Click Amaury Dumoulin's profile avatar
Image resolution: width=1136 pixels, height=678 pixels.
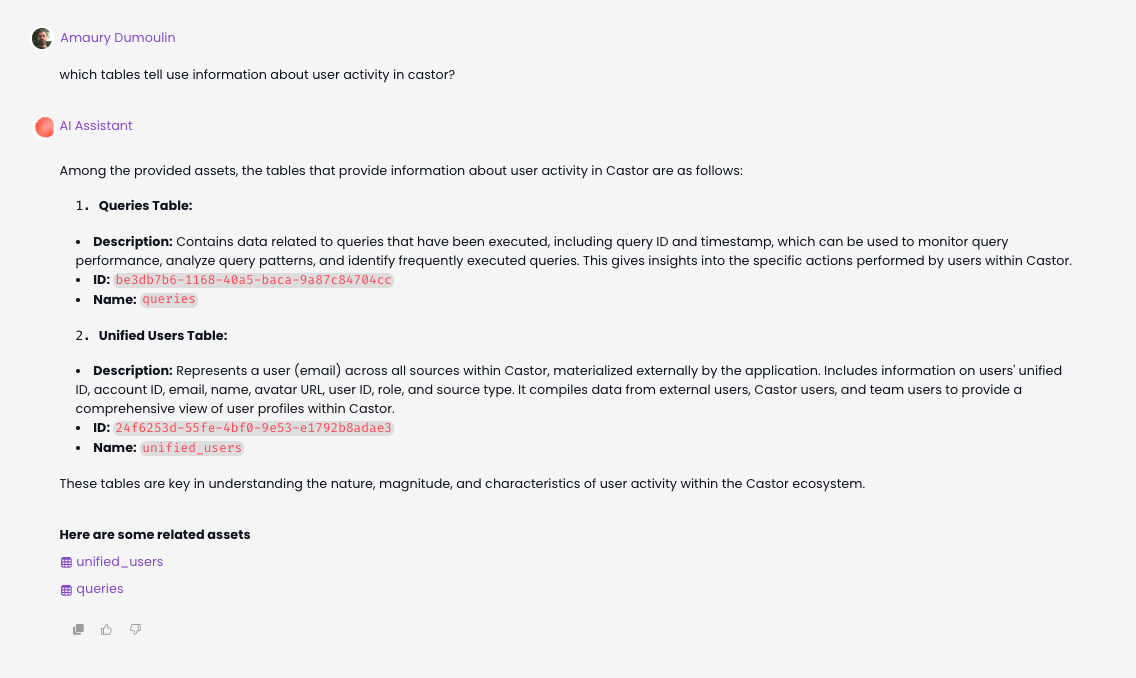[x=42, y=38]
